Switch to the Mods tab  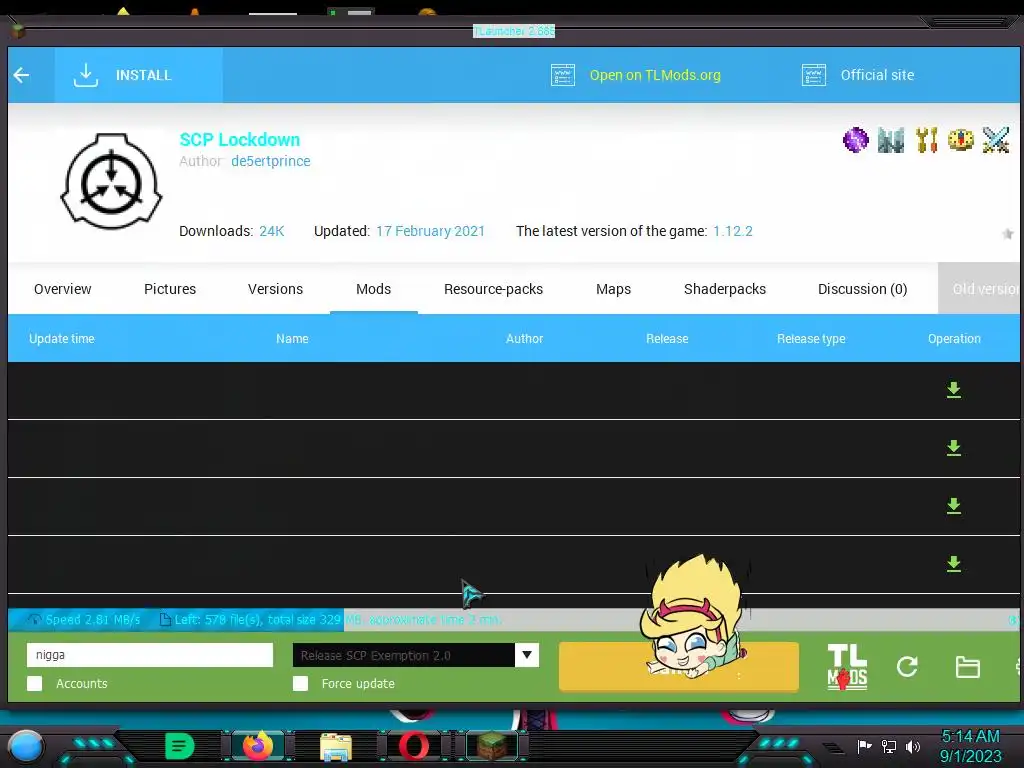click(x=374, y=289)
